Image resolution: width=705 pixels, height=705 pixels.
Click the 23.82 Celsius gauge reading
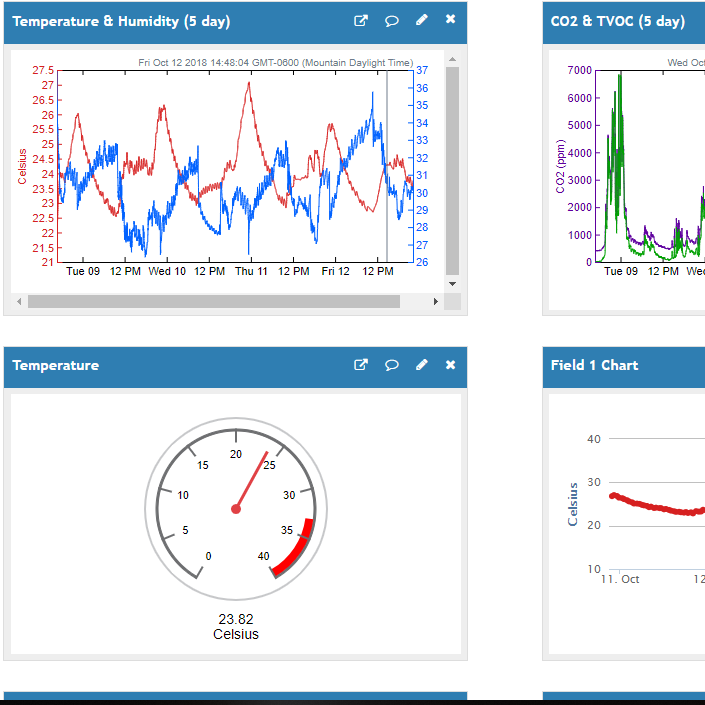tap(236, 626)
